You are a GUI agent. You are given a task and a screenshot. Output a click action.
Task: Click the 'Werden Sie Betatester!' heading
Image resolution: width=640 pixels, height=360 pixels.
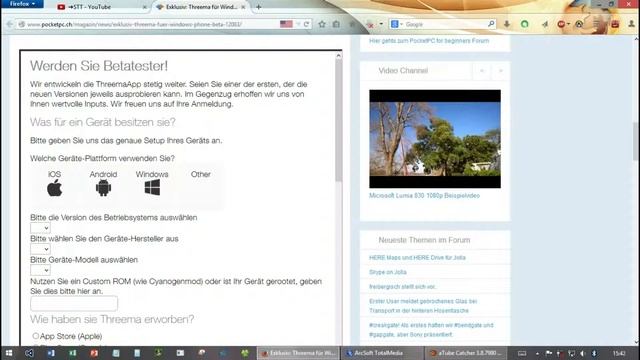pos(99,66)
